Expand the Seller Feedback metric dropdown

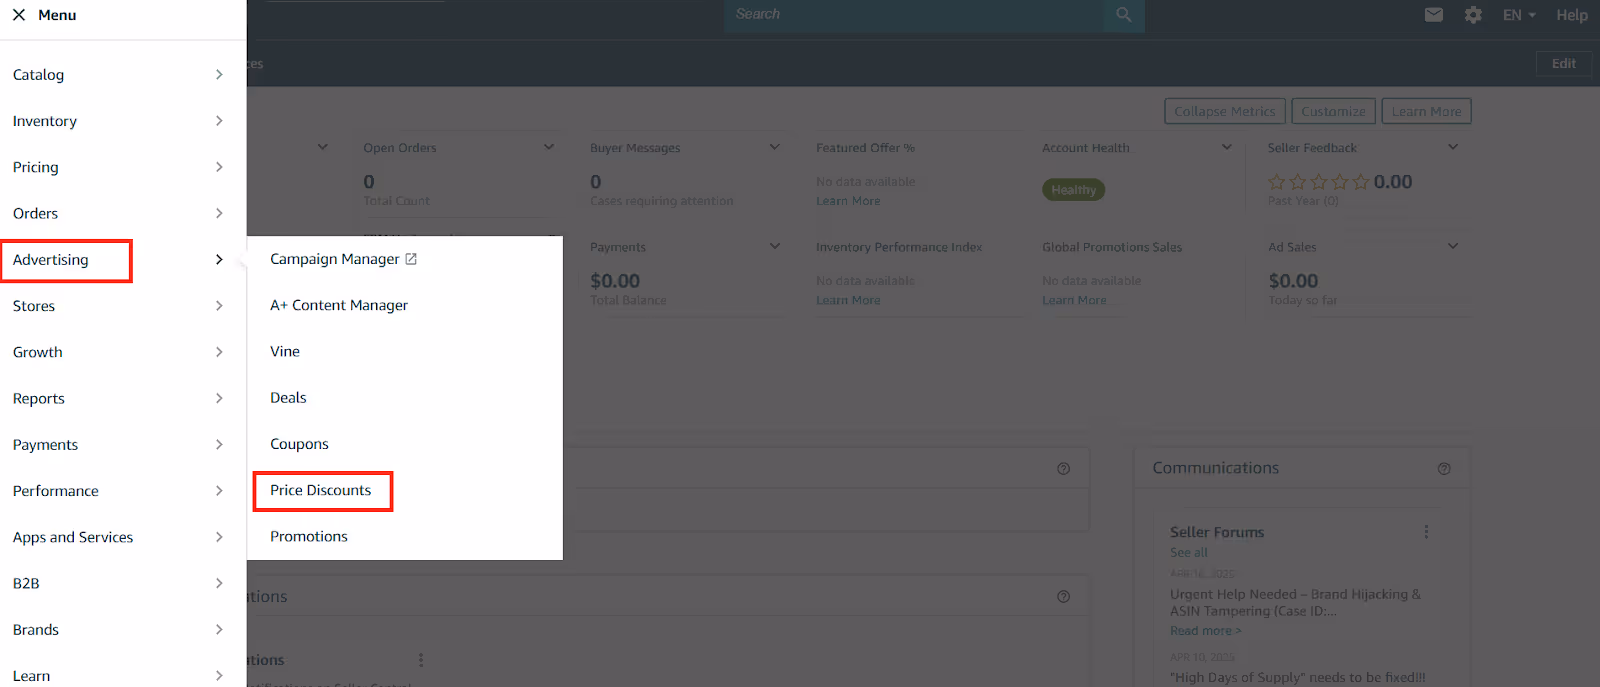point(1453,147)
